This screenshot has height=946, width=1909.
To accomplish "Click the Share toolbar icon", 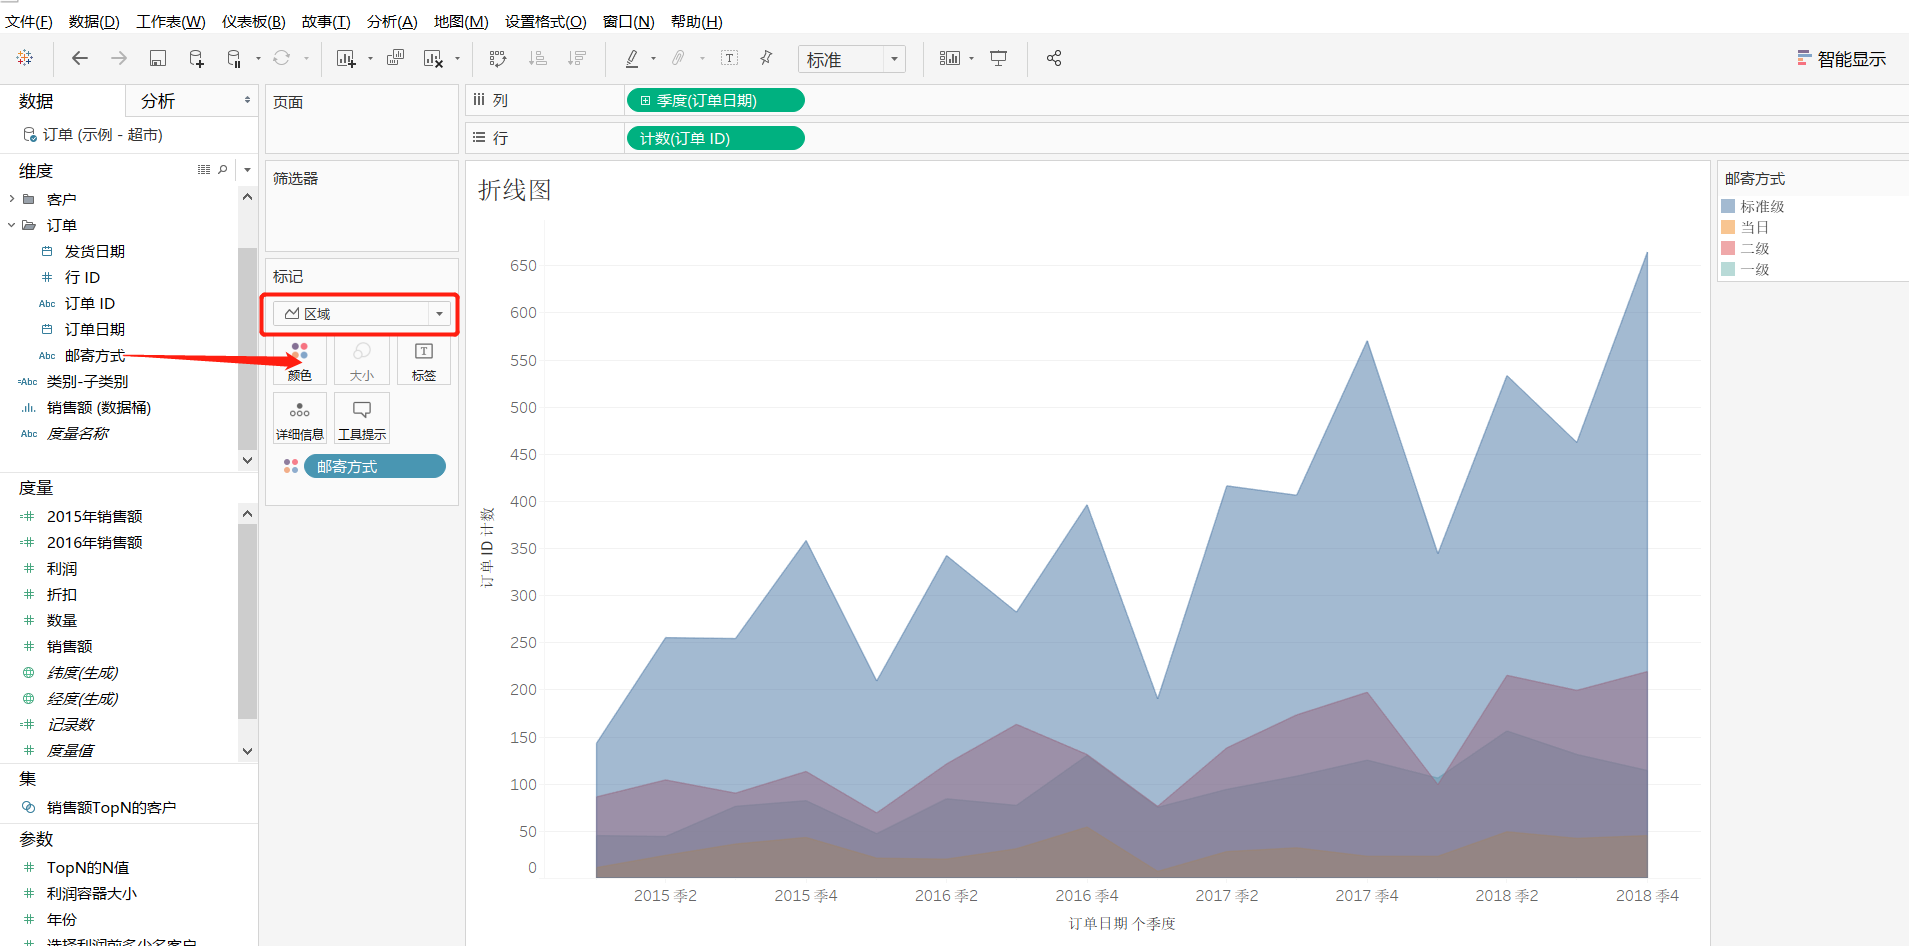I will (1053, 58).
